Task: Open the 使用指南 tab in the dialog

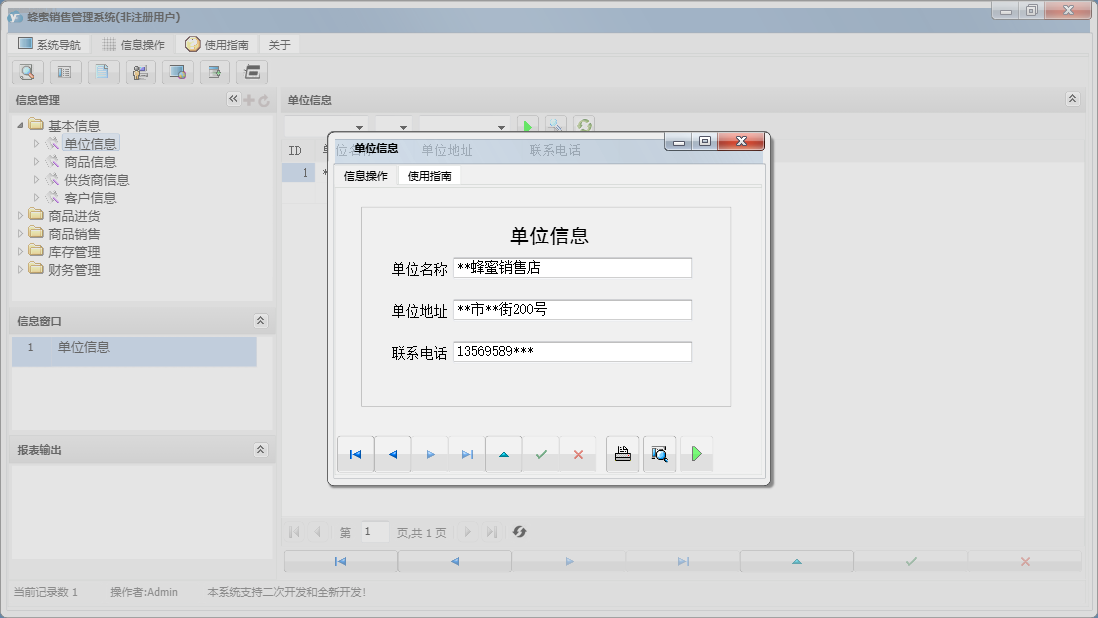Action: point(428,174)
